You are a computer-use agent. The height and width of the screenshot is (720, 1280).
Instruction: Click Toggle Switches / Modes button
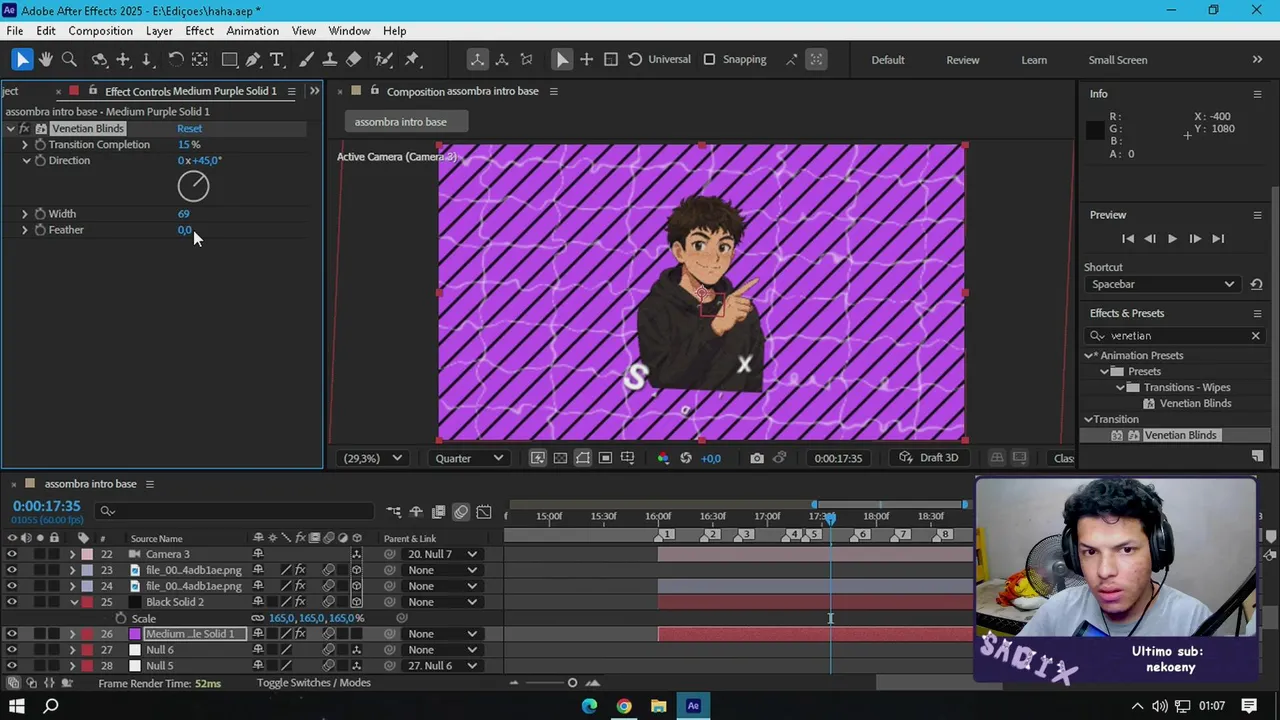(313, 683)
